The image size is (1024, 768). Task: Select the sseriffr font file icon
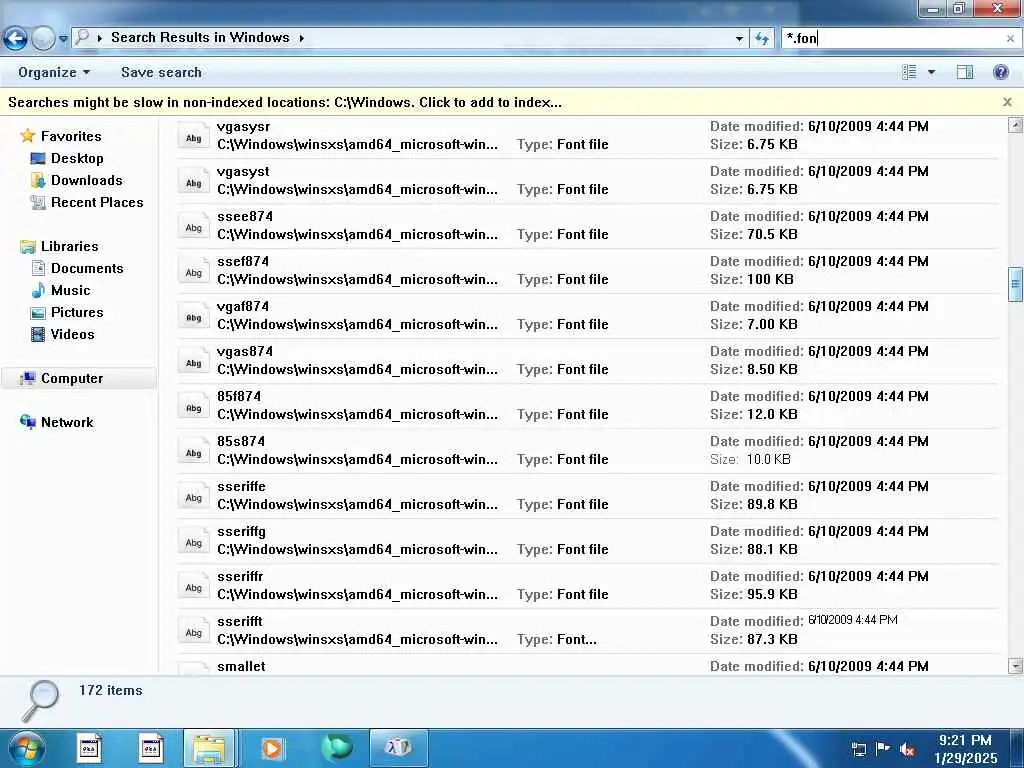(x=193, y=587)
